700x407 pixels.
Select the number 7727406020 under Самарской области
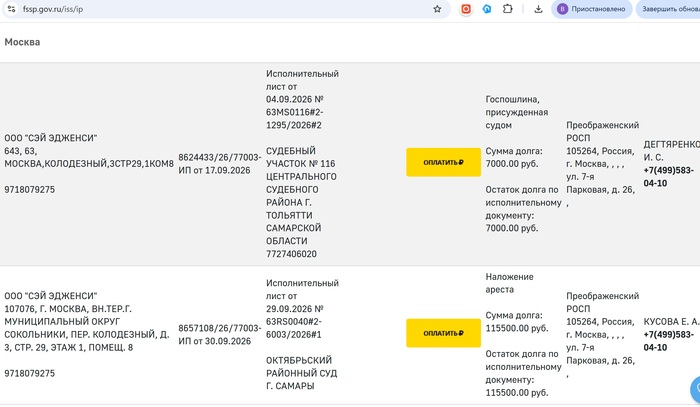[x=291, y=254]
